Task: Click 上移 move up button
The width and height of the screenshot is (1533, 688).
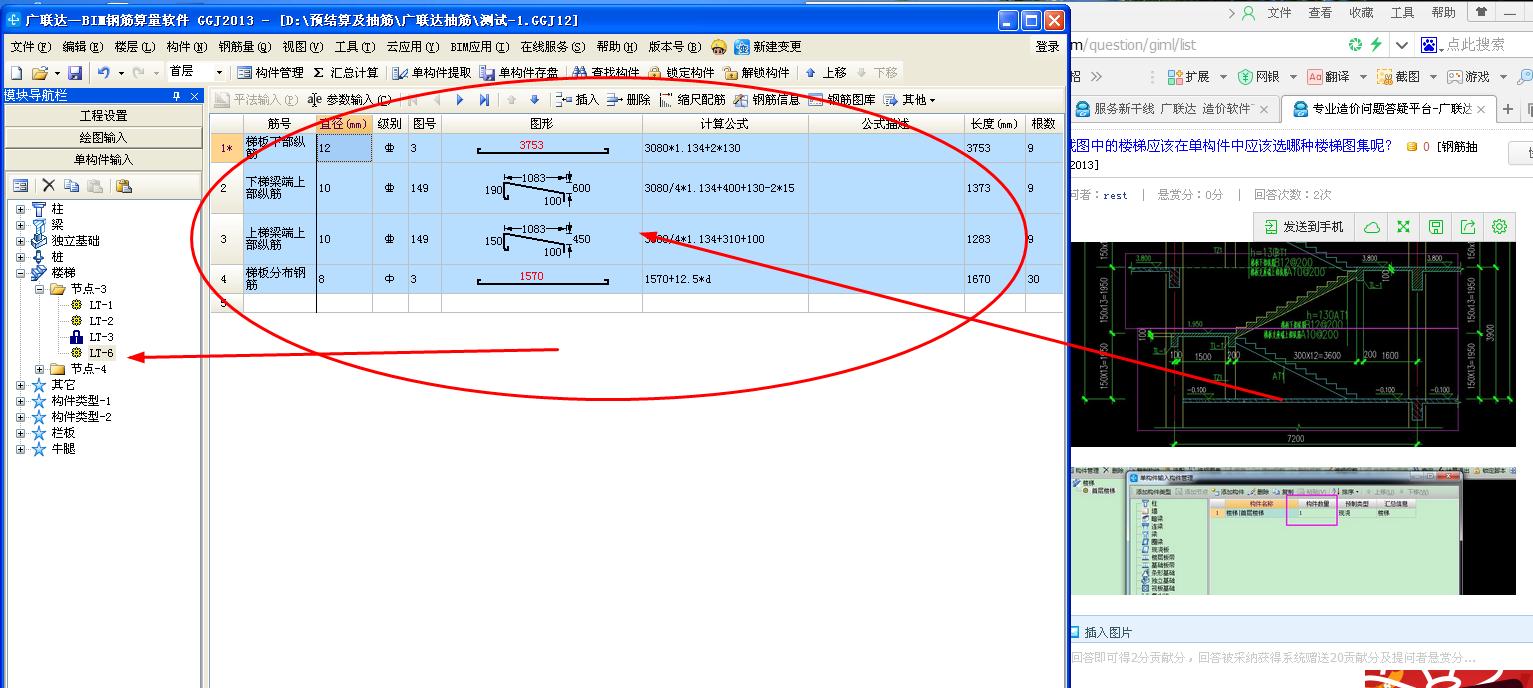Action: tap(826, 73)
